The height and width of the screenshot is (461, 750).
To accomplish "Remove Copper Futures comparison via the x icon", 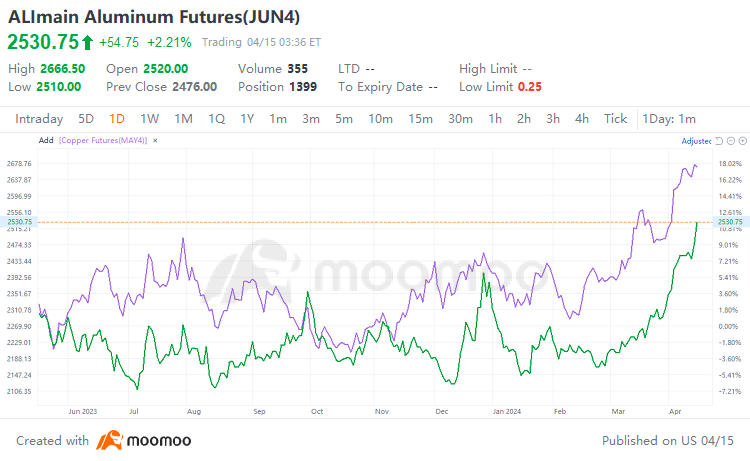I will click(155, 141).
